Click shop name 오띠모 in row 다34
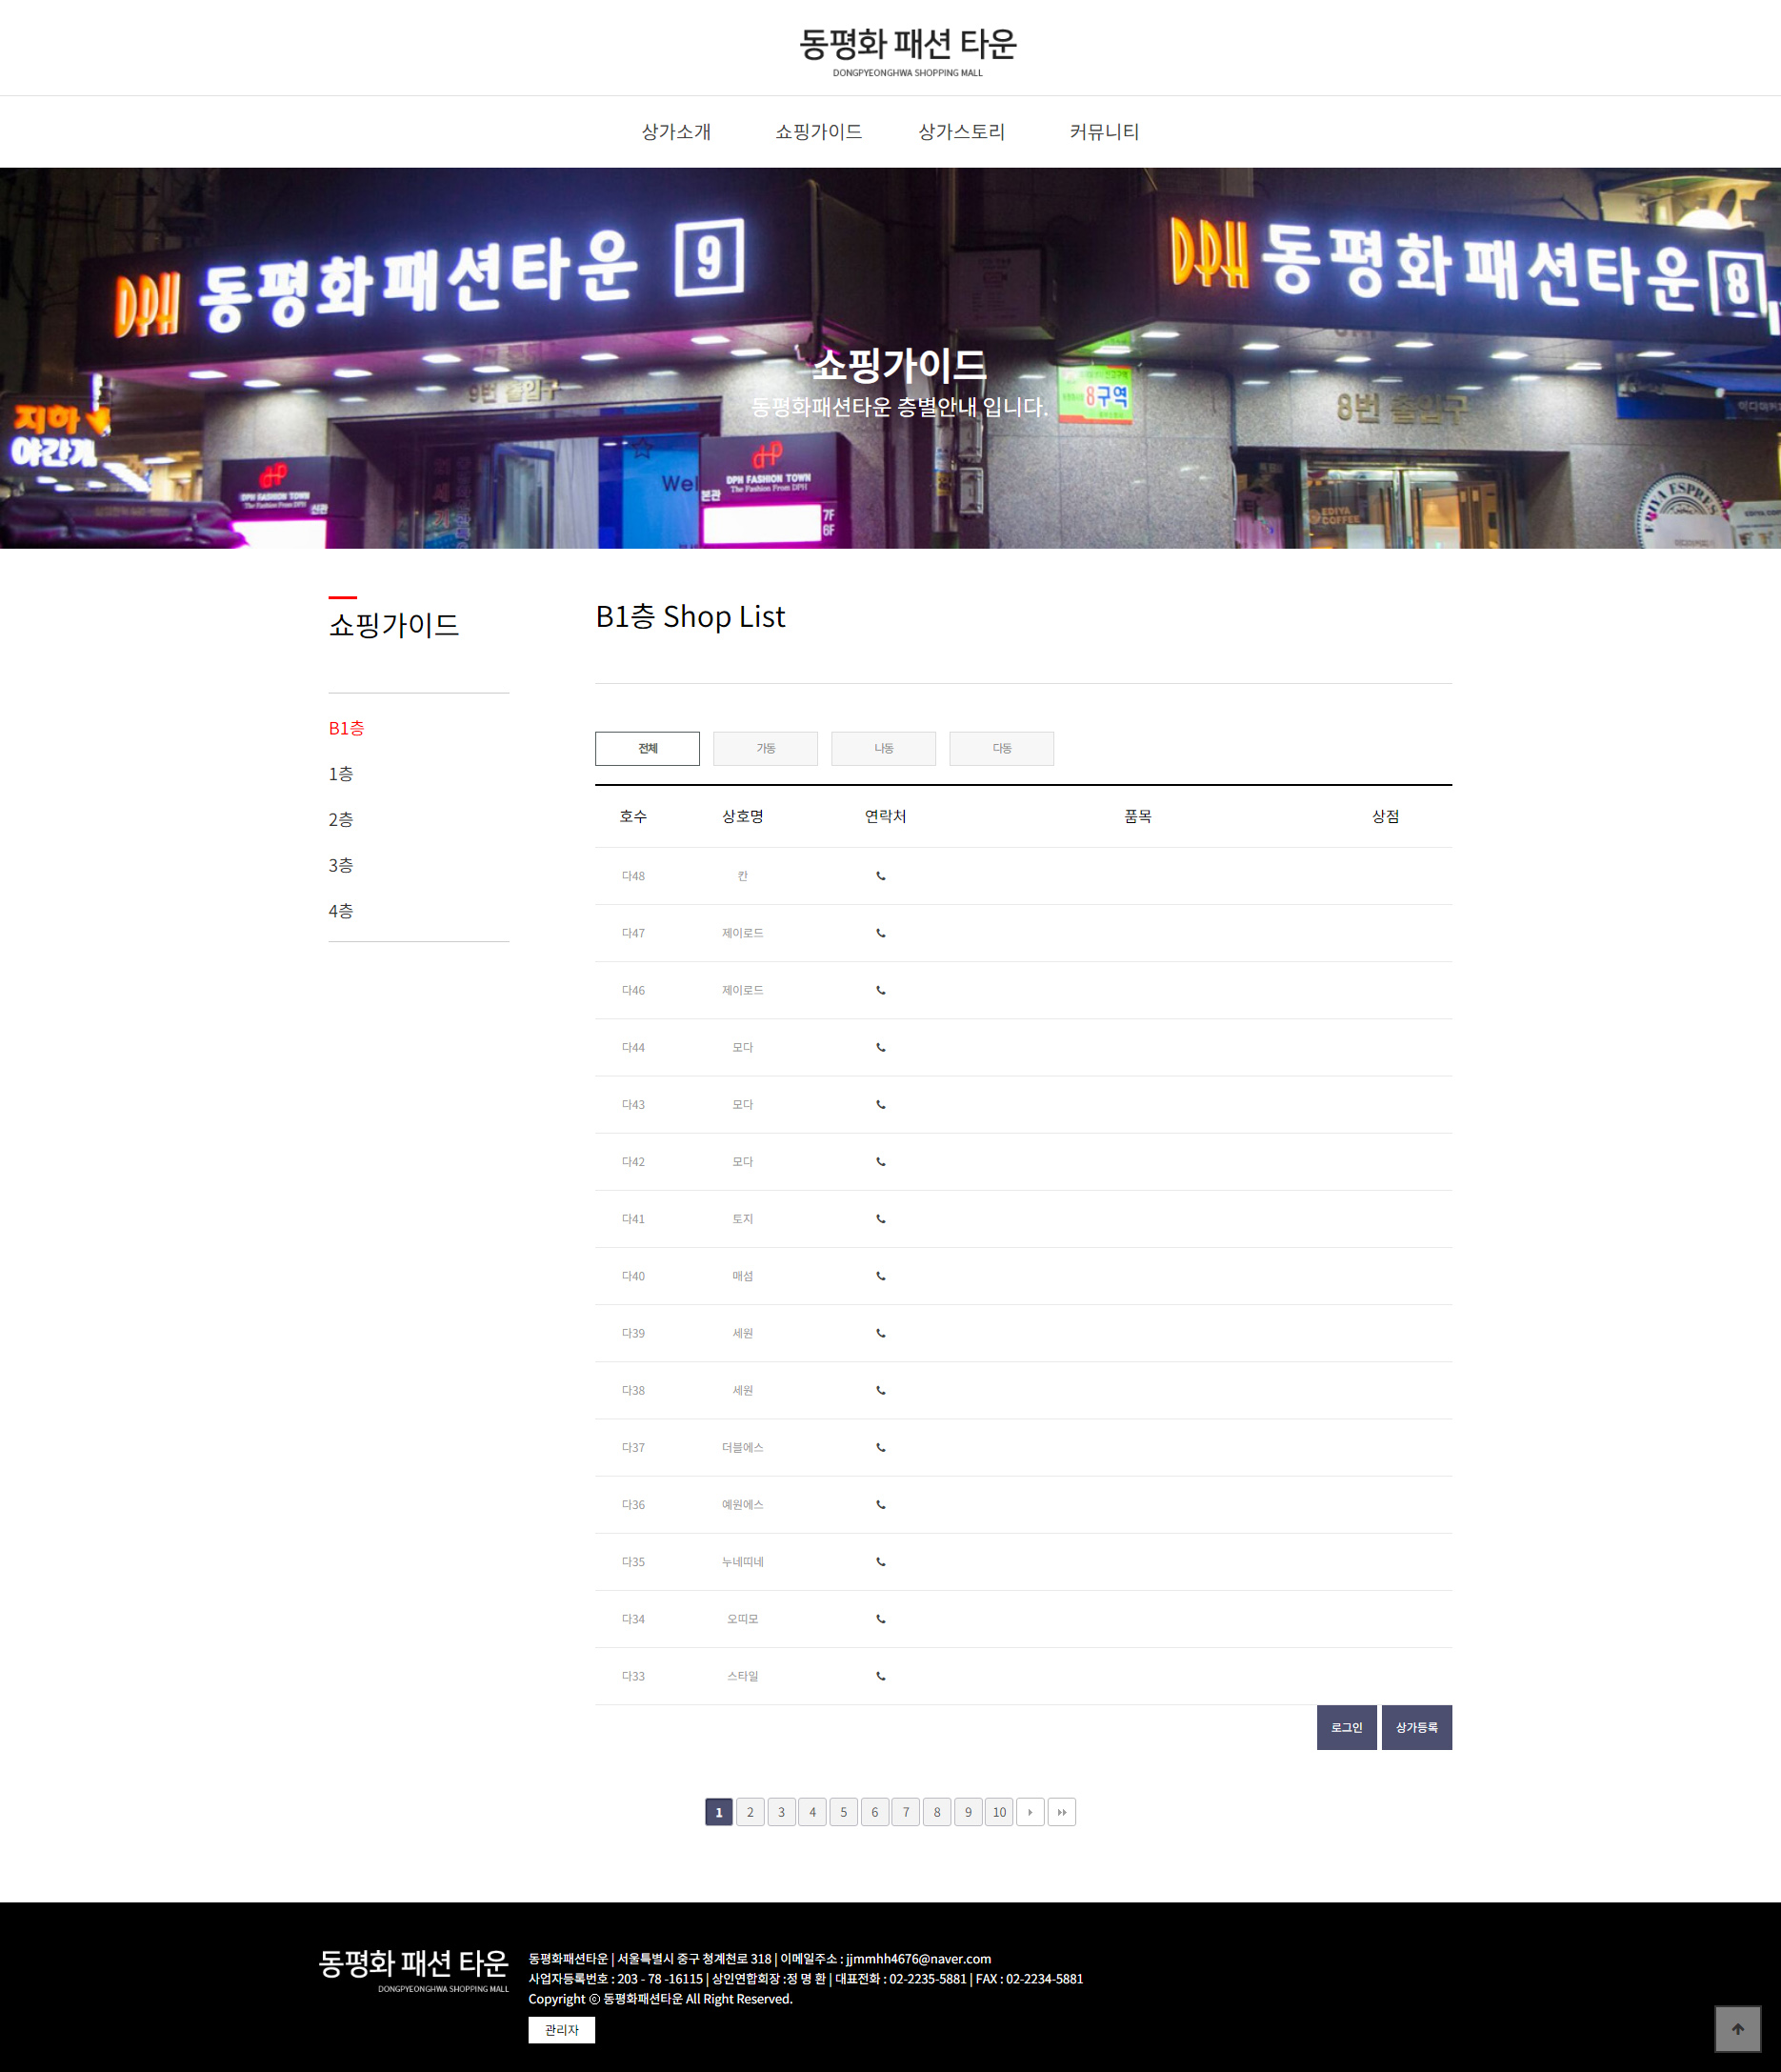 point(742,1617)
